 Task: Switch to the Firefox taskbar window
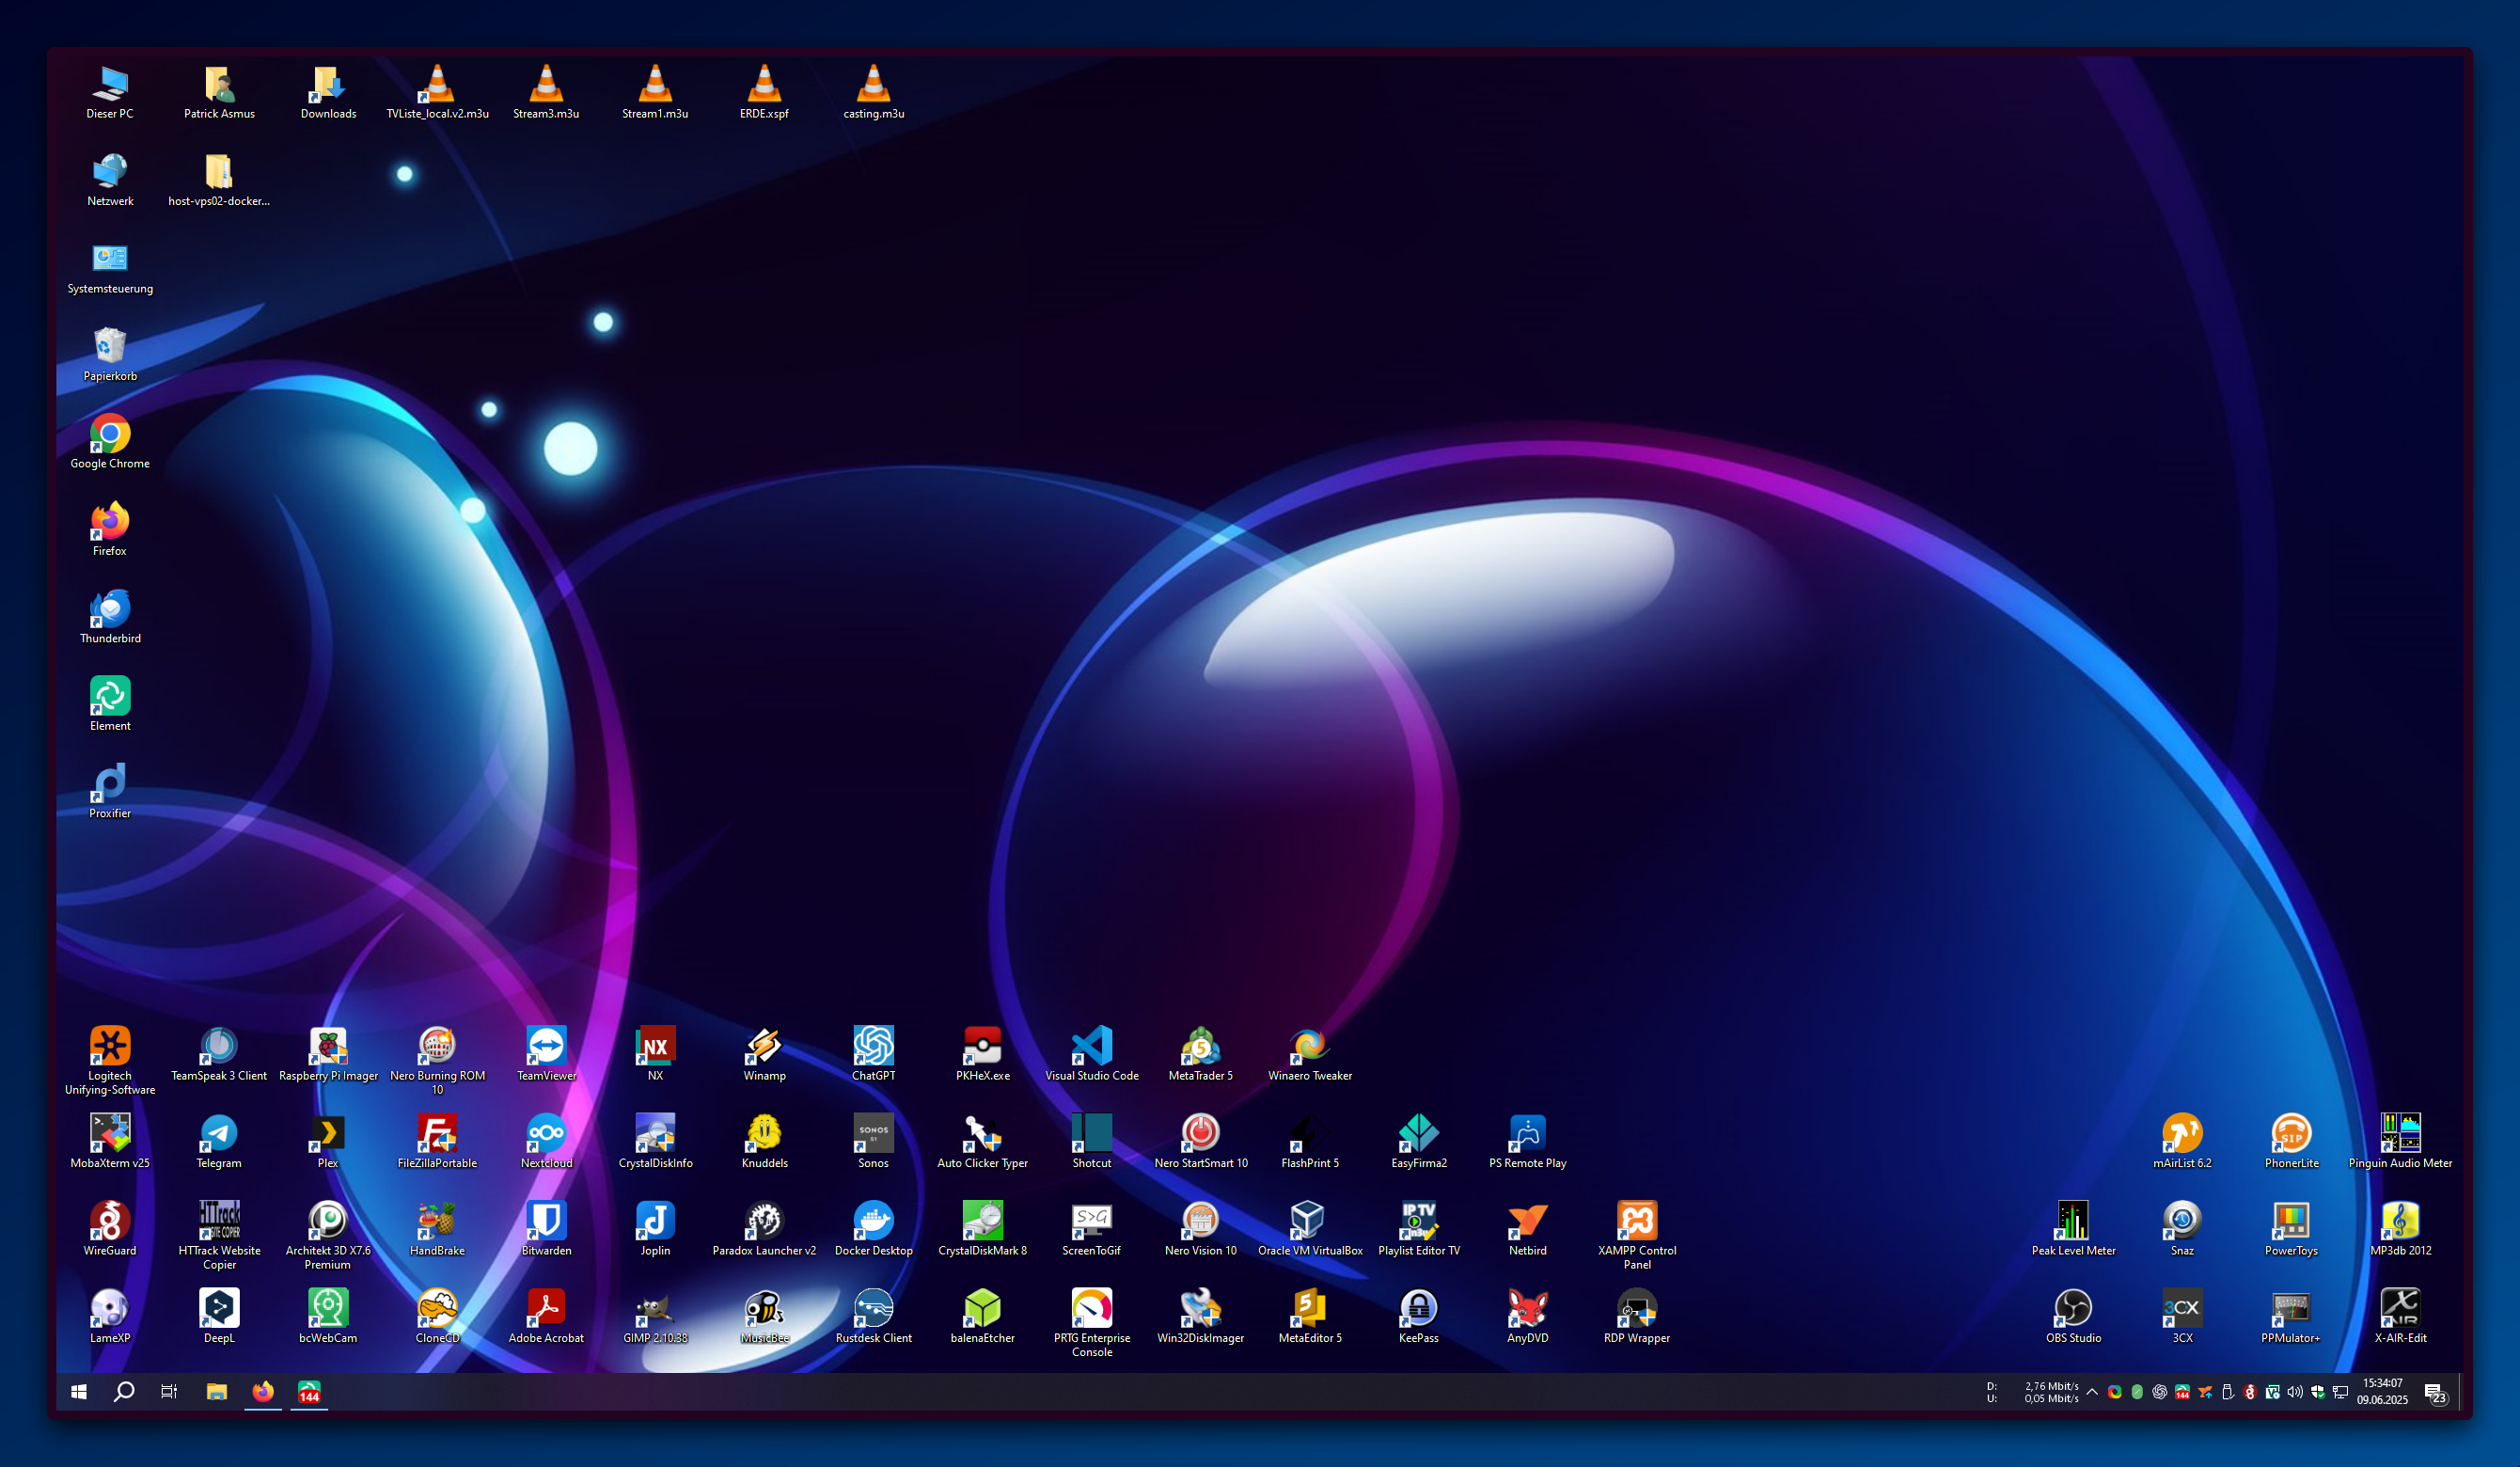pyautogui.click(x=263, y=1392)
